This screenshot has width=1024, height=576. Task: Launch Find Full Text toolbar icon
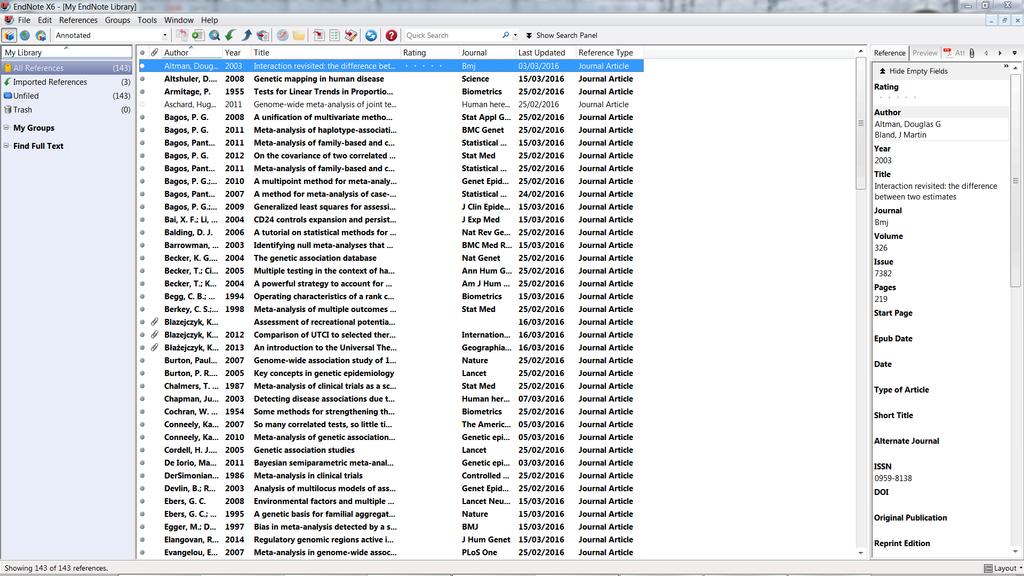[x=263, y=35]
